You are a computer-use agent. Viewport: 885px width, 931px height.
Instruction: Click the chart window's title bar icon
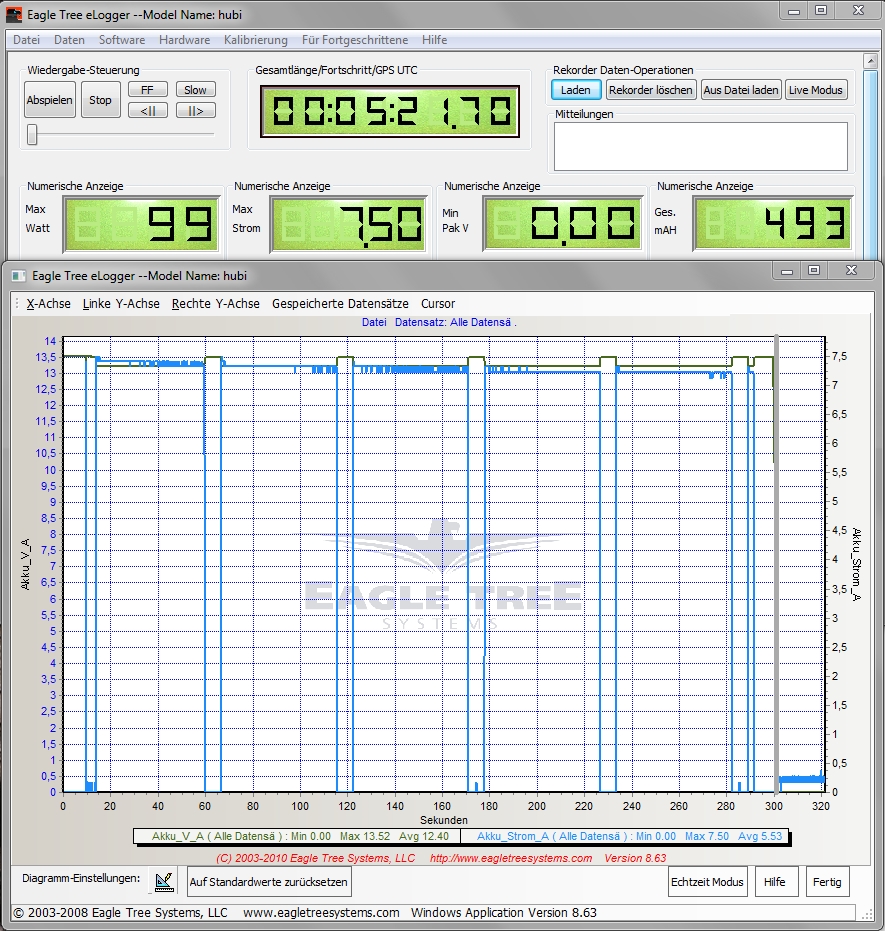coord(19,276)
